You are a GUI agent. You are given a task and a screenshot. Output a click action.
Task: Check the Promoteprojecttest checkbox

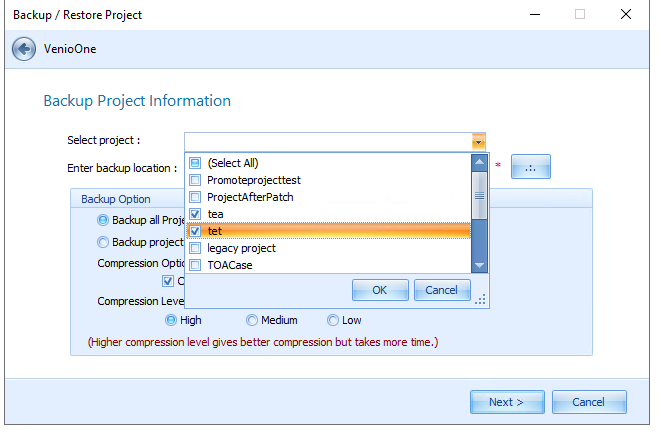pyautogui.click(x=195, y=180)
